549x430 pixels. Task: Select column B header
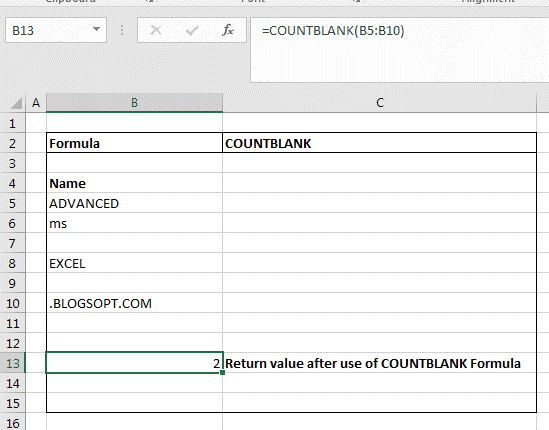134,103
